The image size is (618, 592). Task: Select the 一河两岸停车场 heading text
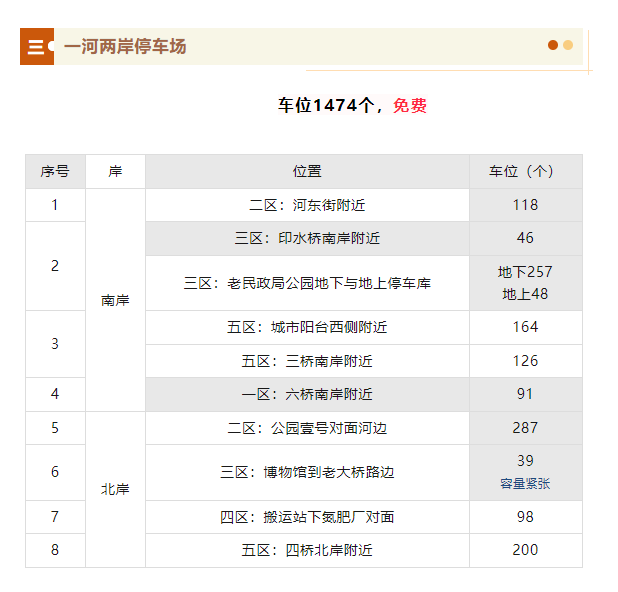pyautogui.click(x=125, y=47)
